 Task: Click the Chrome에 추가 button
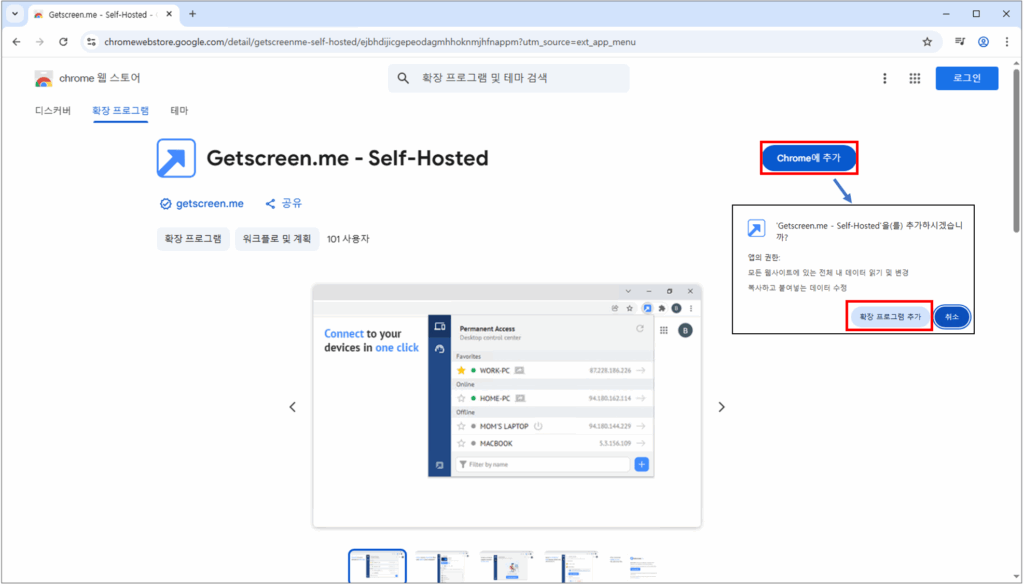[808, 158]
